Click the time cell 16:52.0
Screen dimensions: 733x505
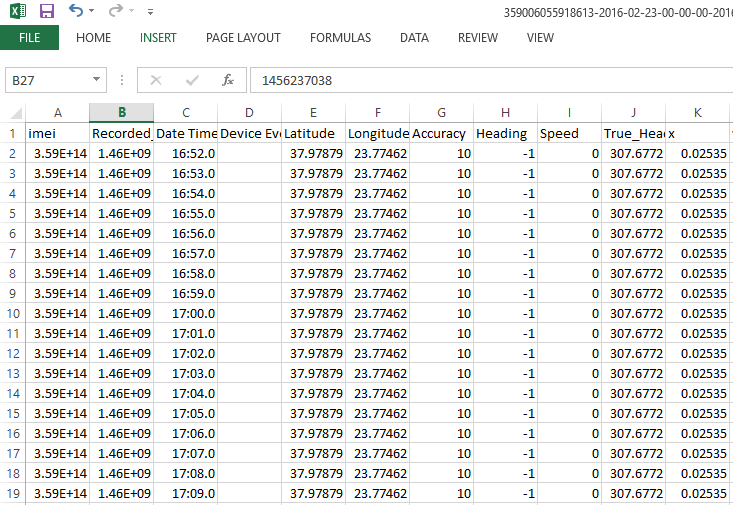[x=186, y=153]
